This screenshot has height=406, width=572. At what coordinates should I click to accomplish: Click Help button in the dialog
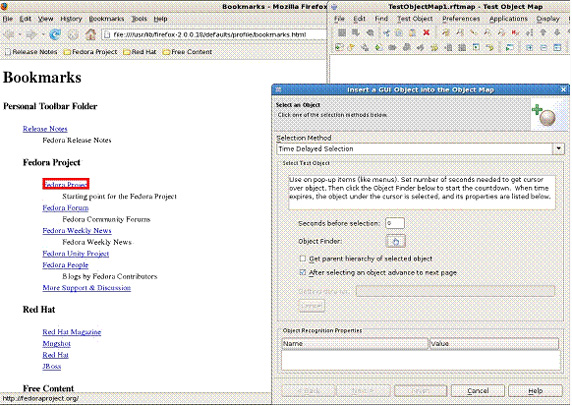point(535,391)
